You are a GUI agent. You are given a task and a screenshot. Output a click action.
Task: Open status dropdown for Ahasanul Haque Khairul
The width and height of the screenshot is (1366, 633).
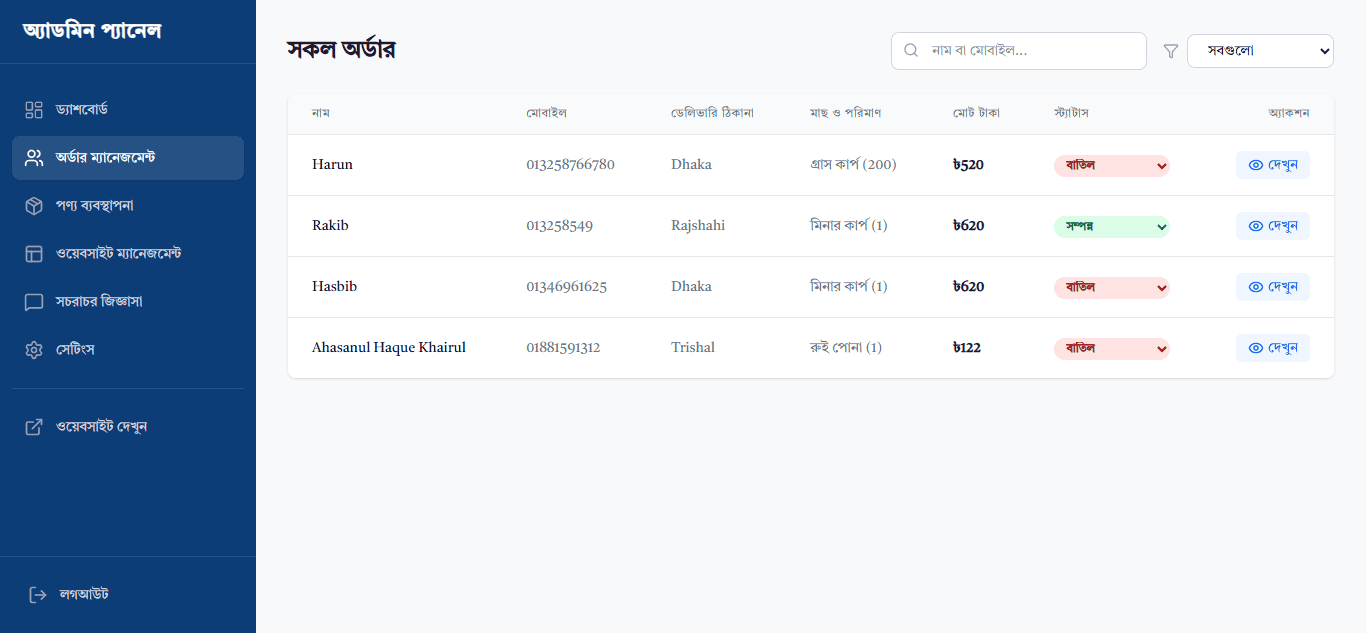click(x=1111, y=349)
